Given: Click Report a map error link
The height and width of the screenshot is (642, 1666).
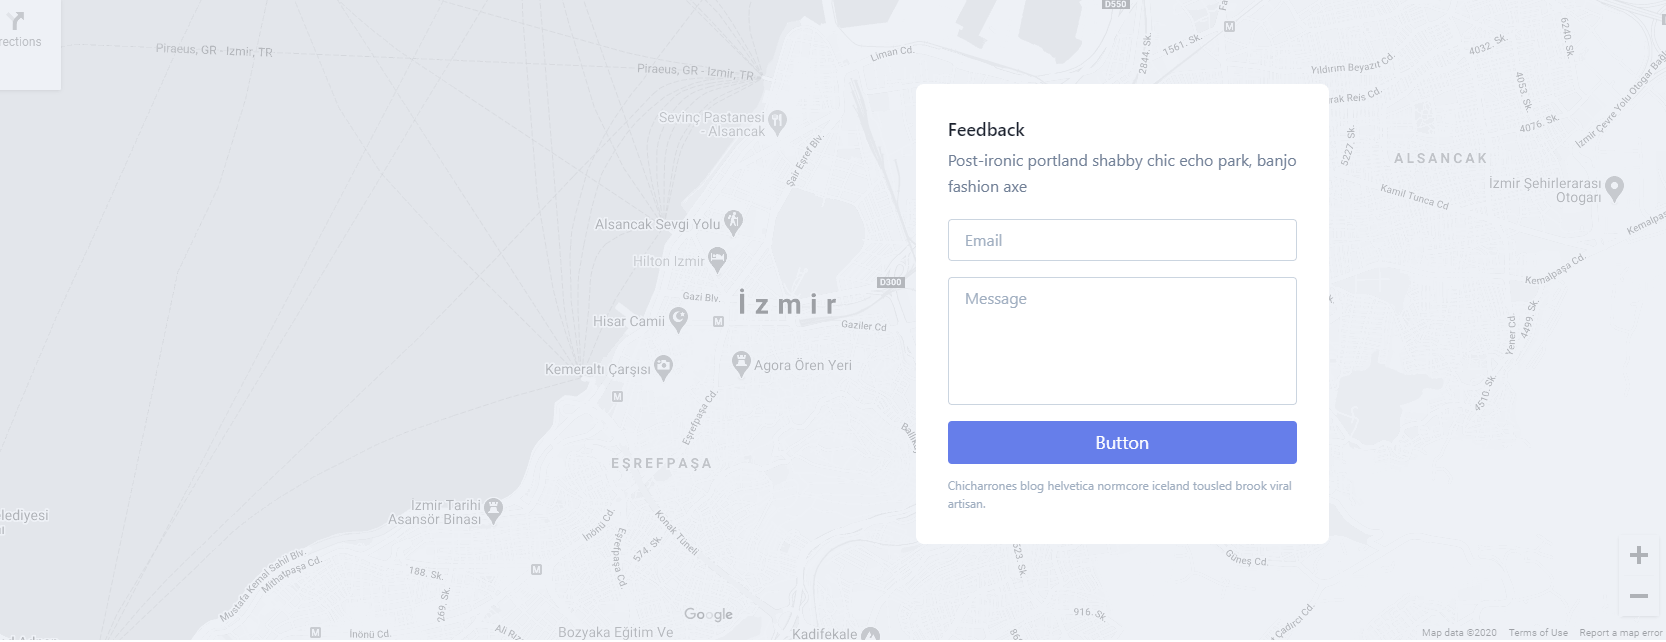Looking at the screenshot, I should click(1620, 633).
